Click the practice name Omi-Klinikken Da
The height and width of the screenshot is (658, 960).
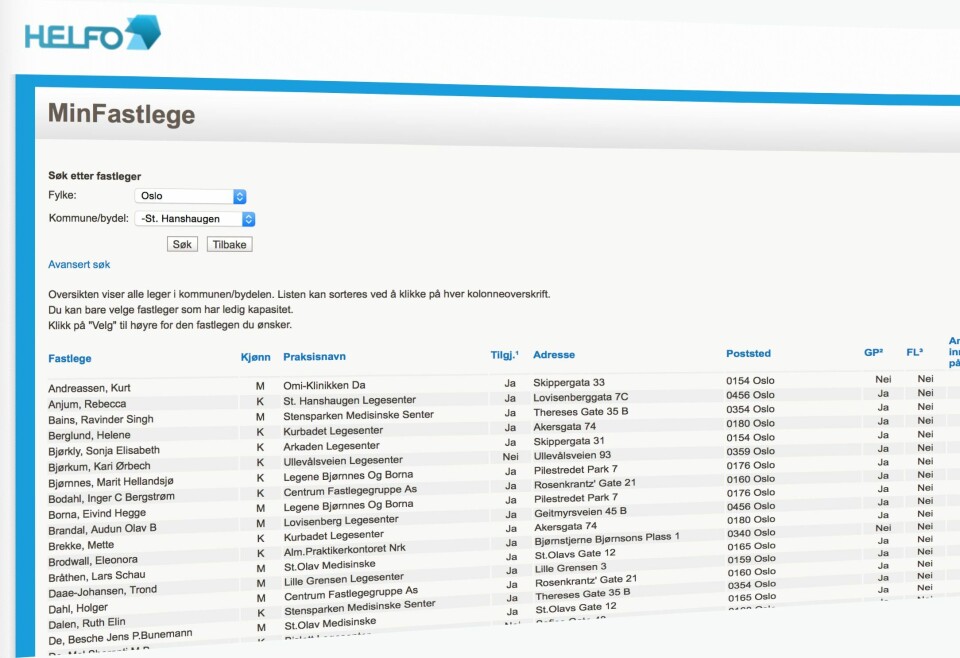pyautogui.click(x=324, y=385)
